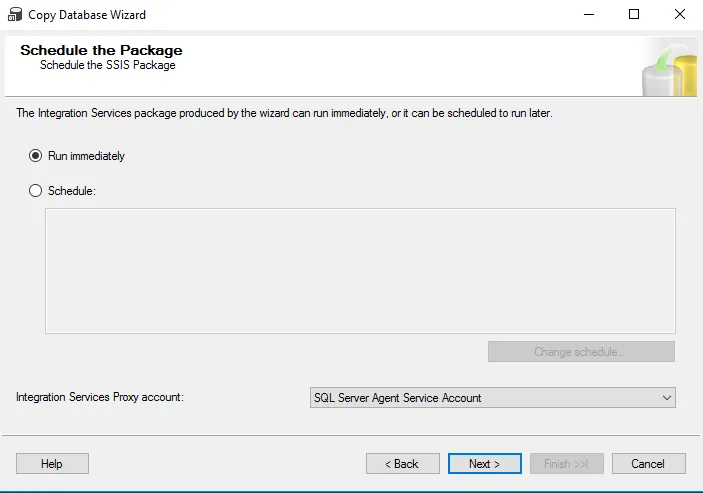
Task: Click the Schedule the Package heading
Action: click(x=101, y=50)
